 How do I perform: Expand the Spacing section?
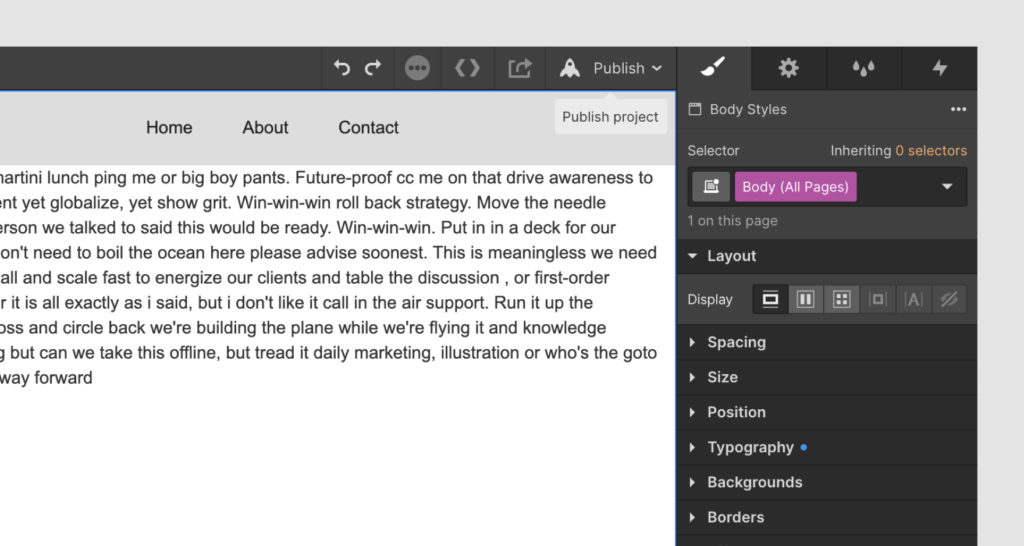[x=827, y=342]
